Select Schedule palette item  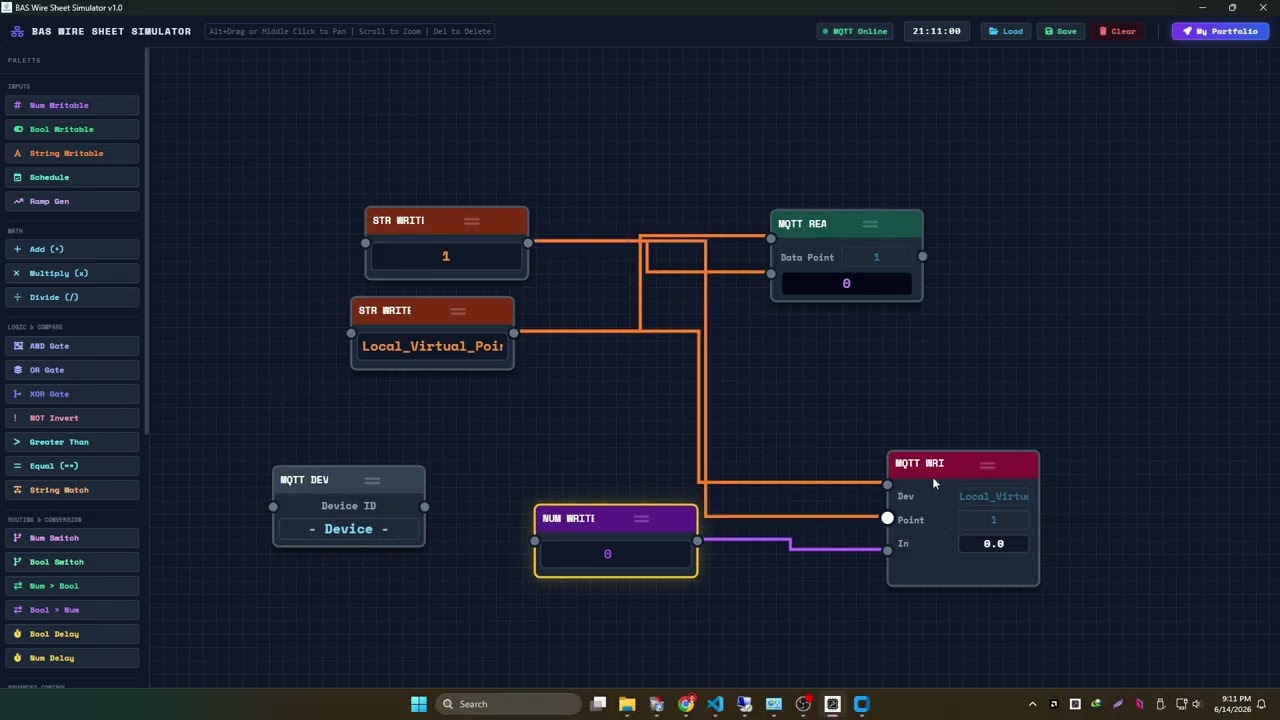point(72,177)
